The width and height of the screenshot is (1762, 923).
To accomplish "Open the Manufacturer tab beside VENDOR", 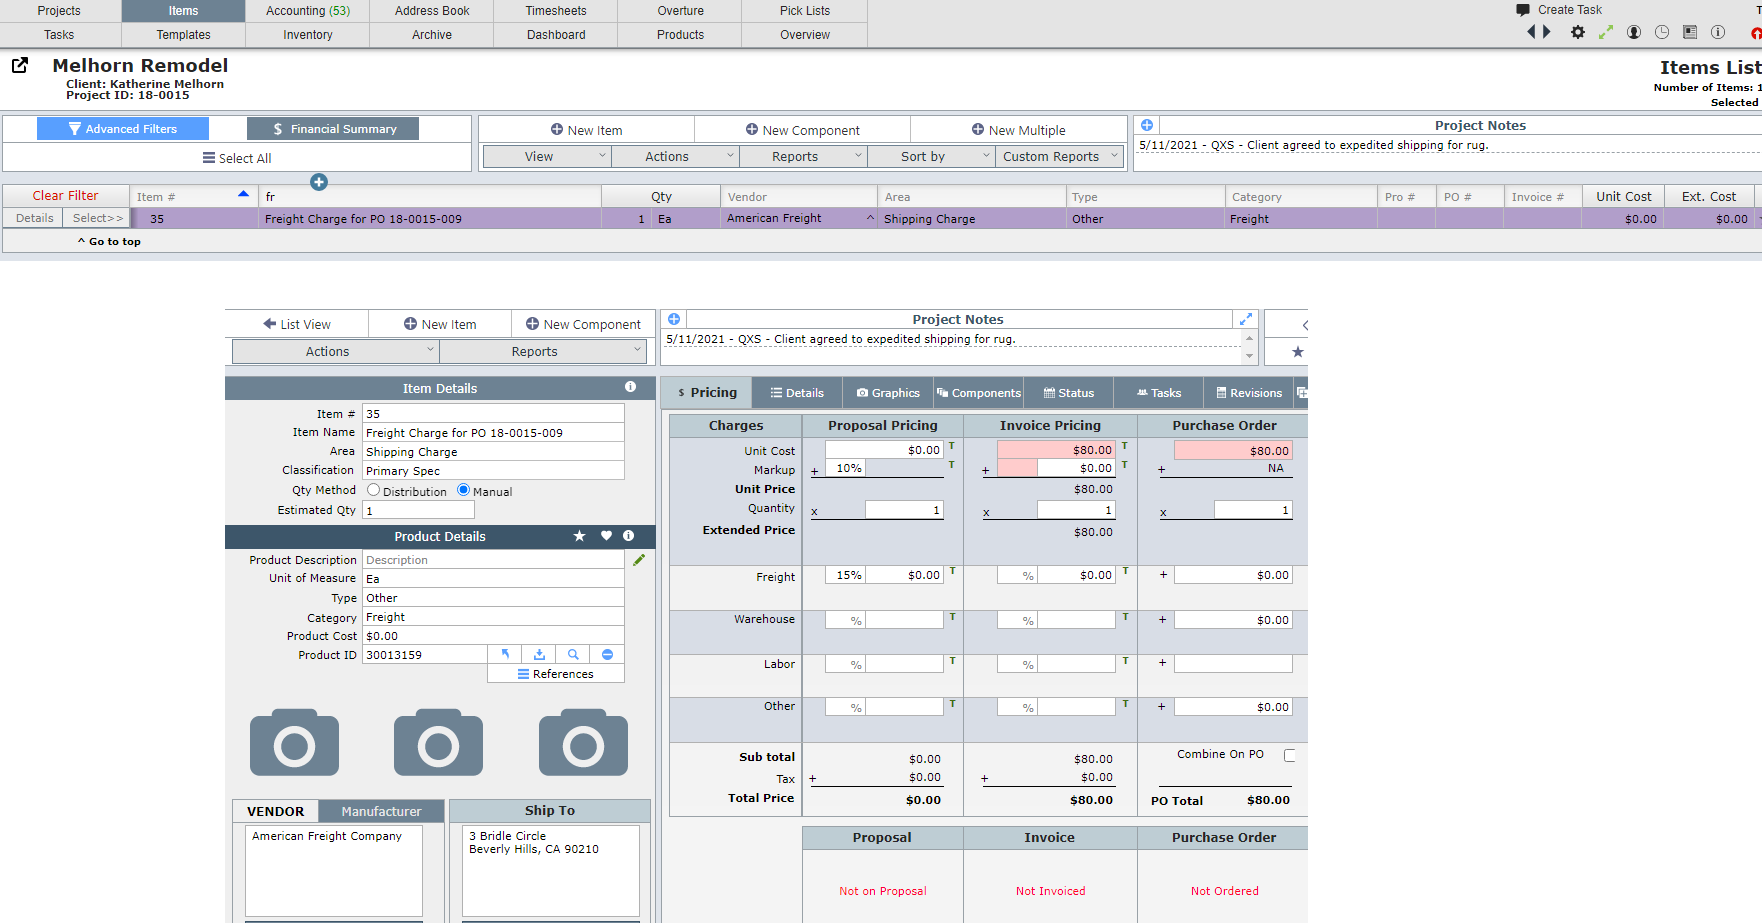I will coord(381,811).
